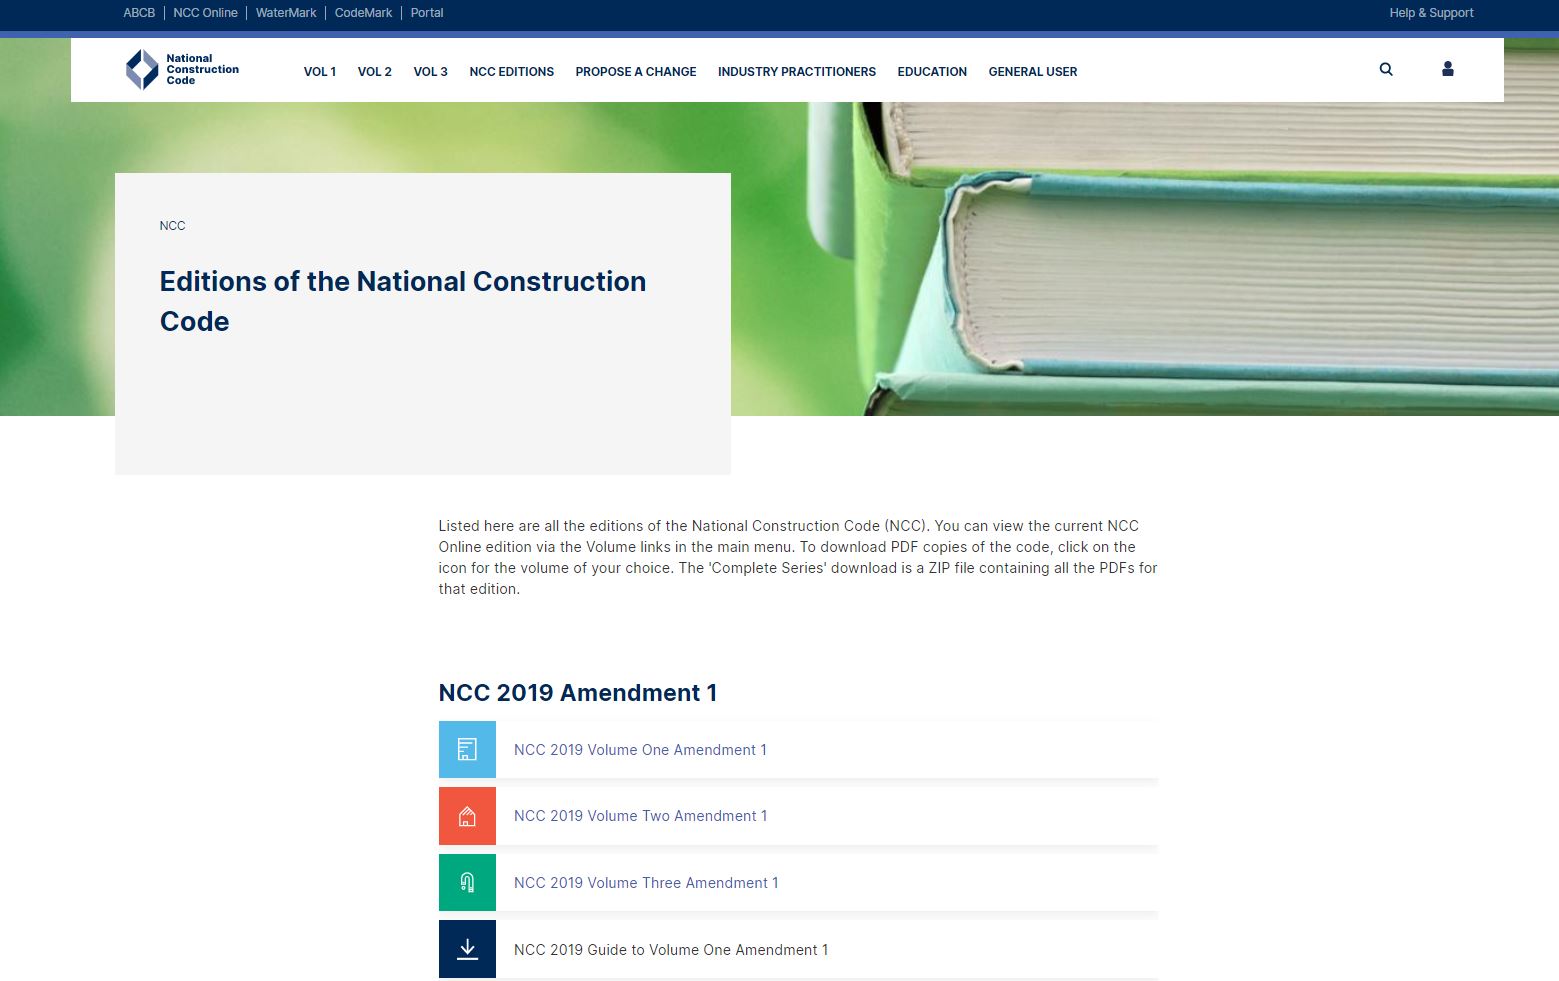The height and width of the screenshot is (981, 1559).
Task: Open the PROPOSE A CHANGE menu
Action: (x=635, y=71)
